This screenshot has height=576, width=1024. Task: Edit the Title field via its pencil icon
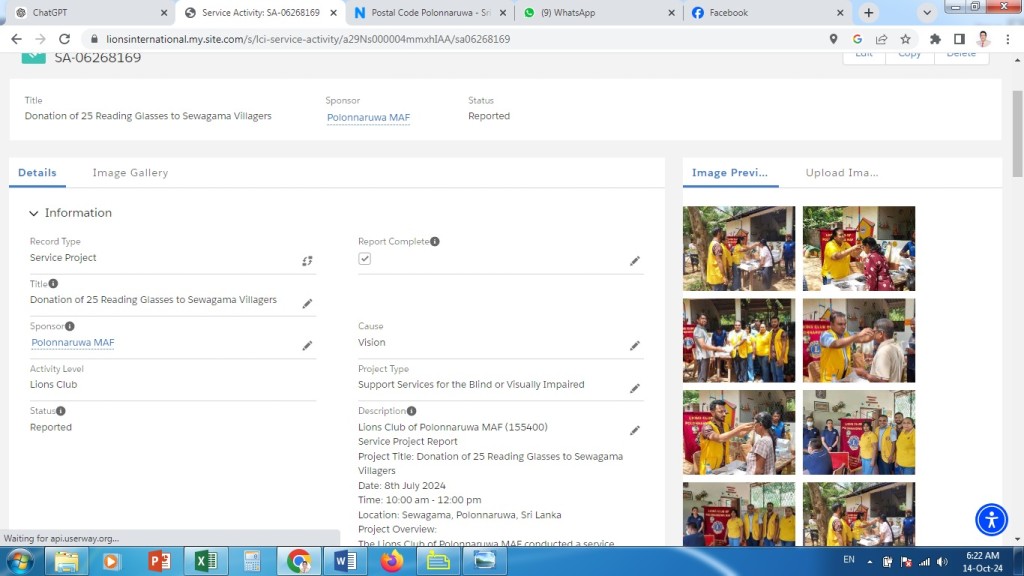click(x=307, y=304)
